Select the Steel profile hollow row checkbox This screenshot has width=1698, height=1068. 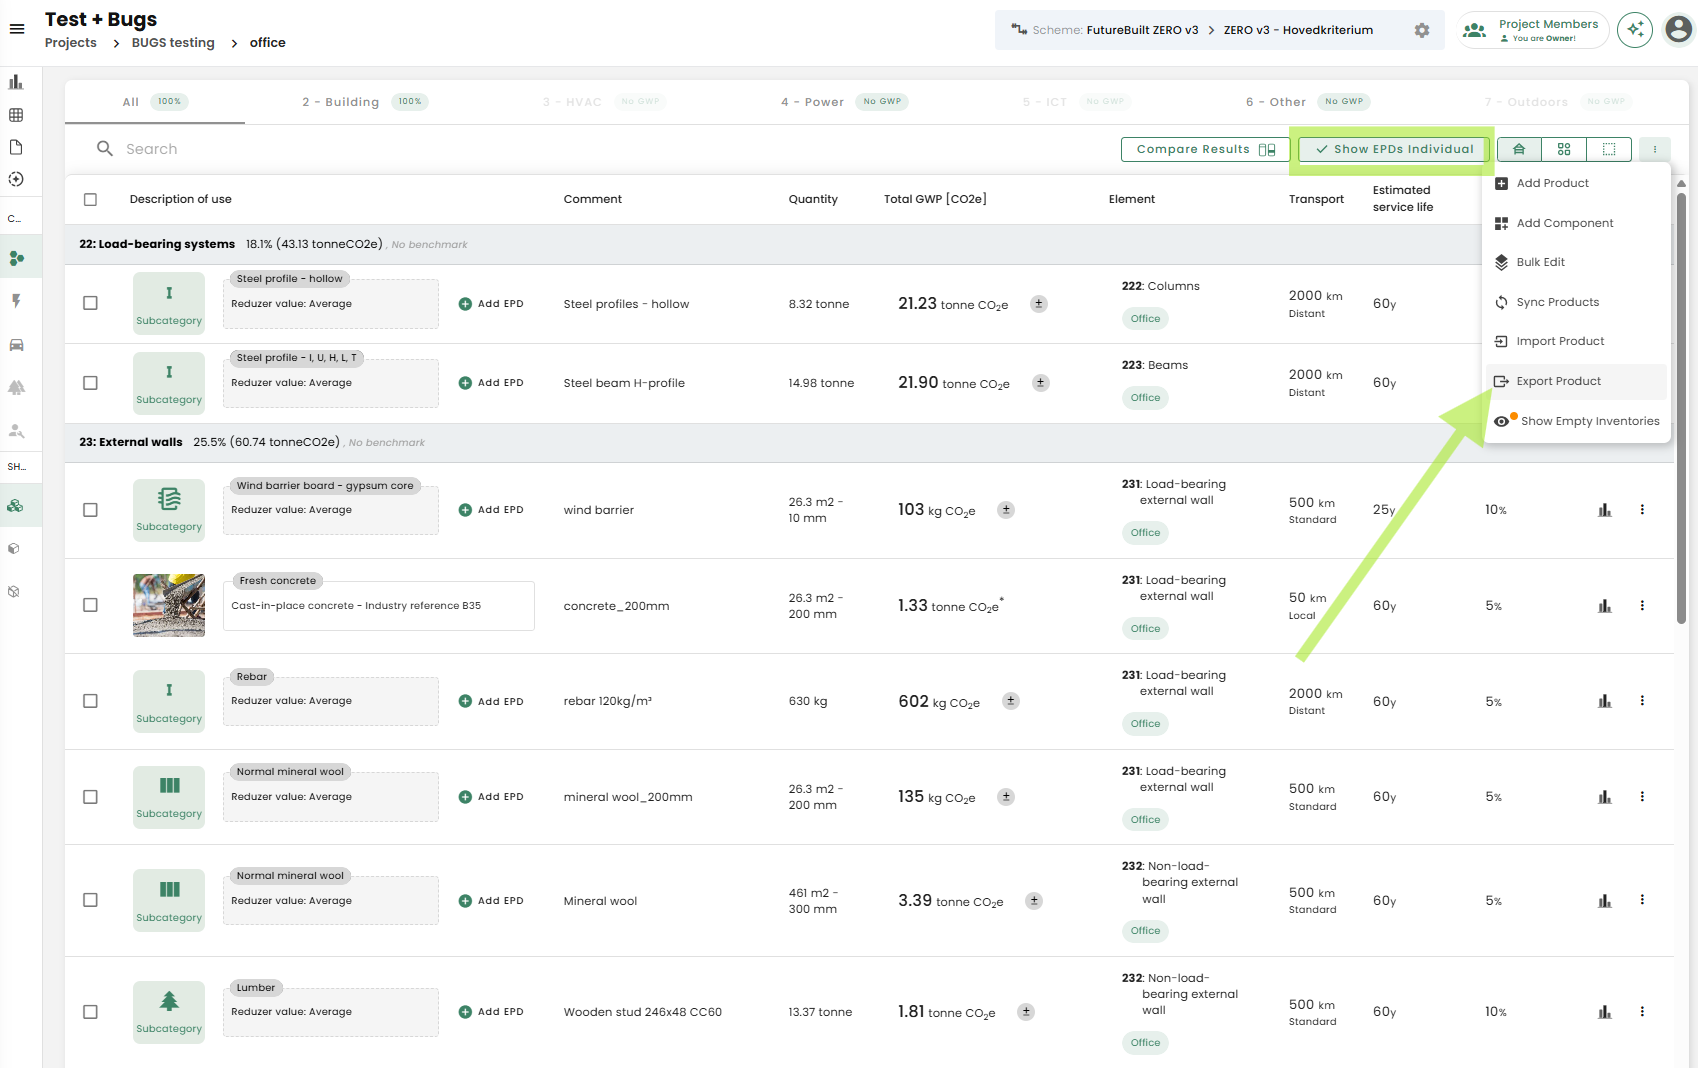click(90, 303)
